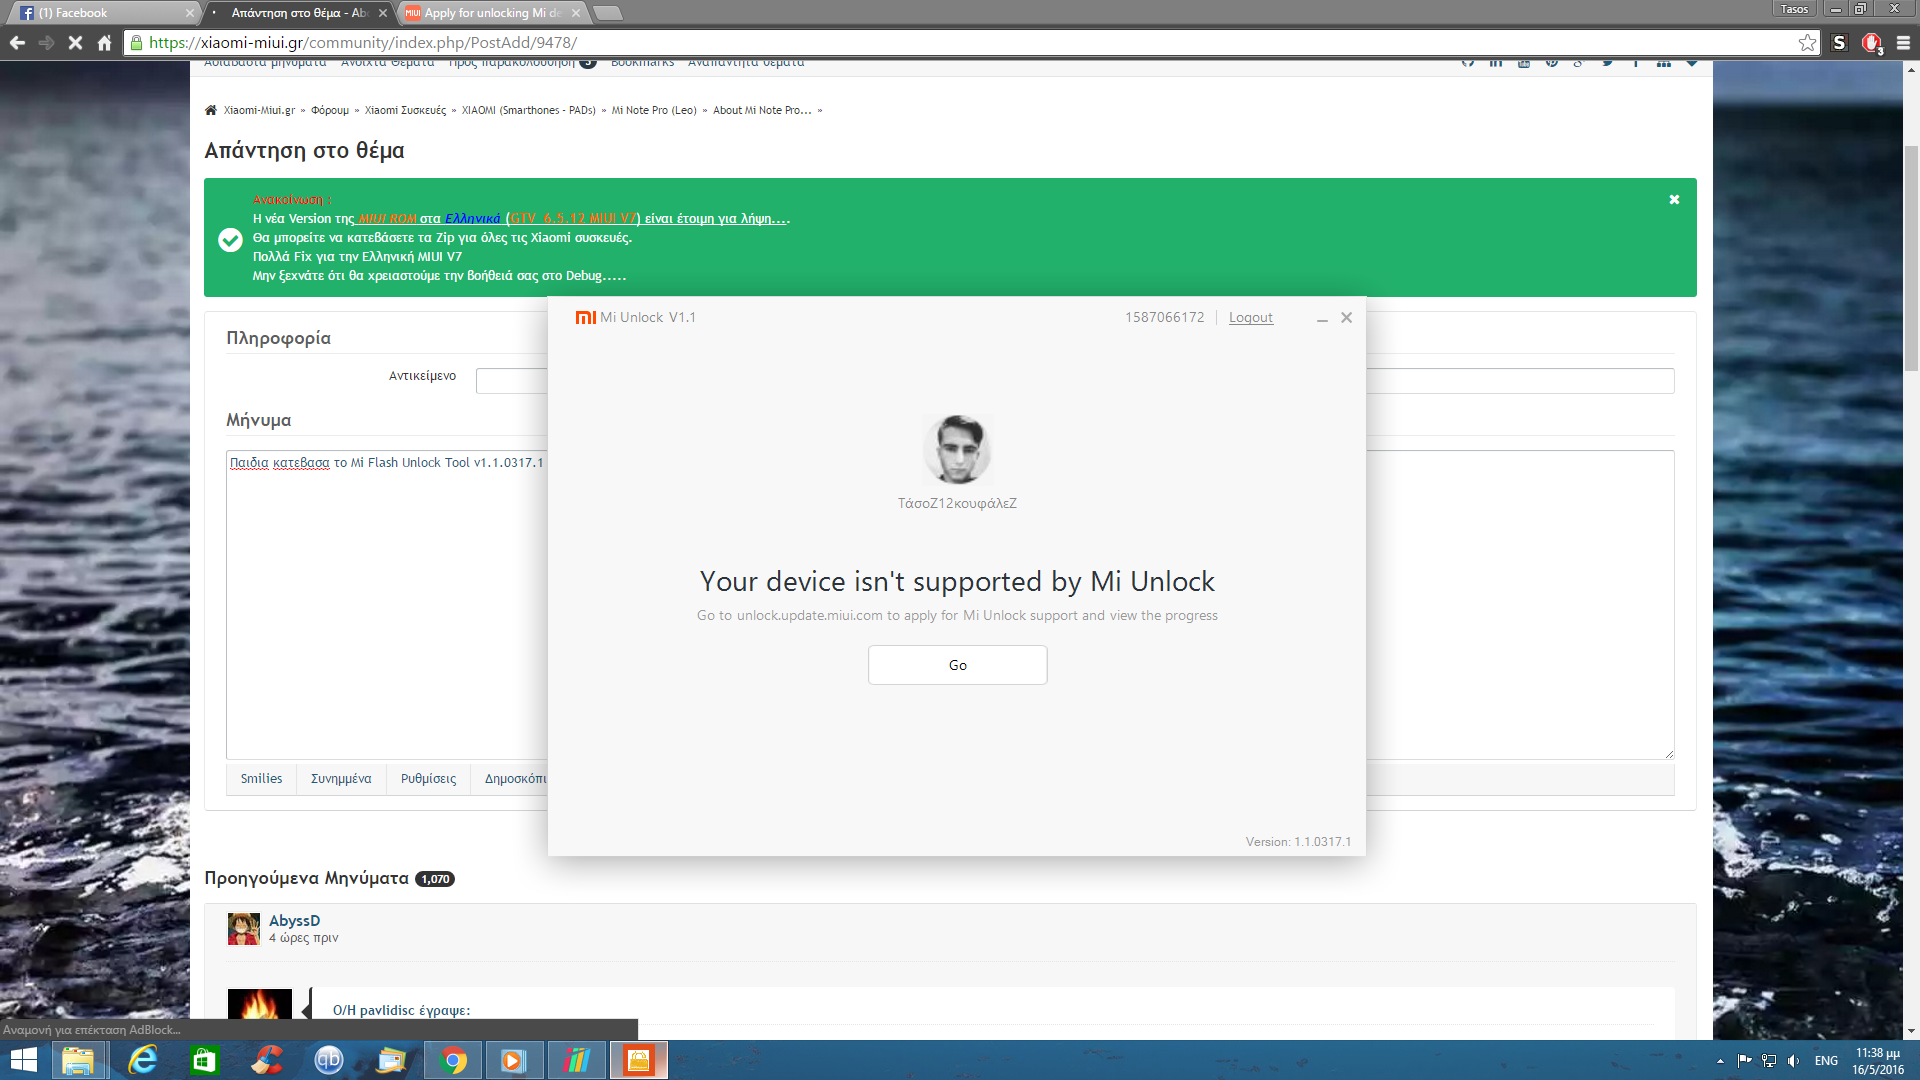Open qBittorrent from the taskbar

[329, 1060]
